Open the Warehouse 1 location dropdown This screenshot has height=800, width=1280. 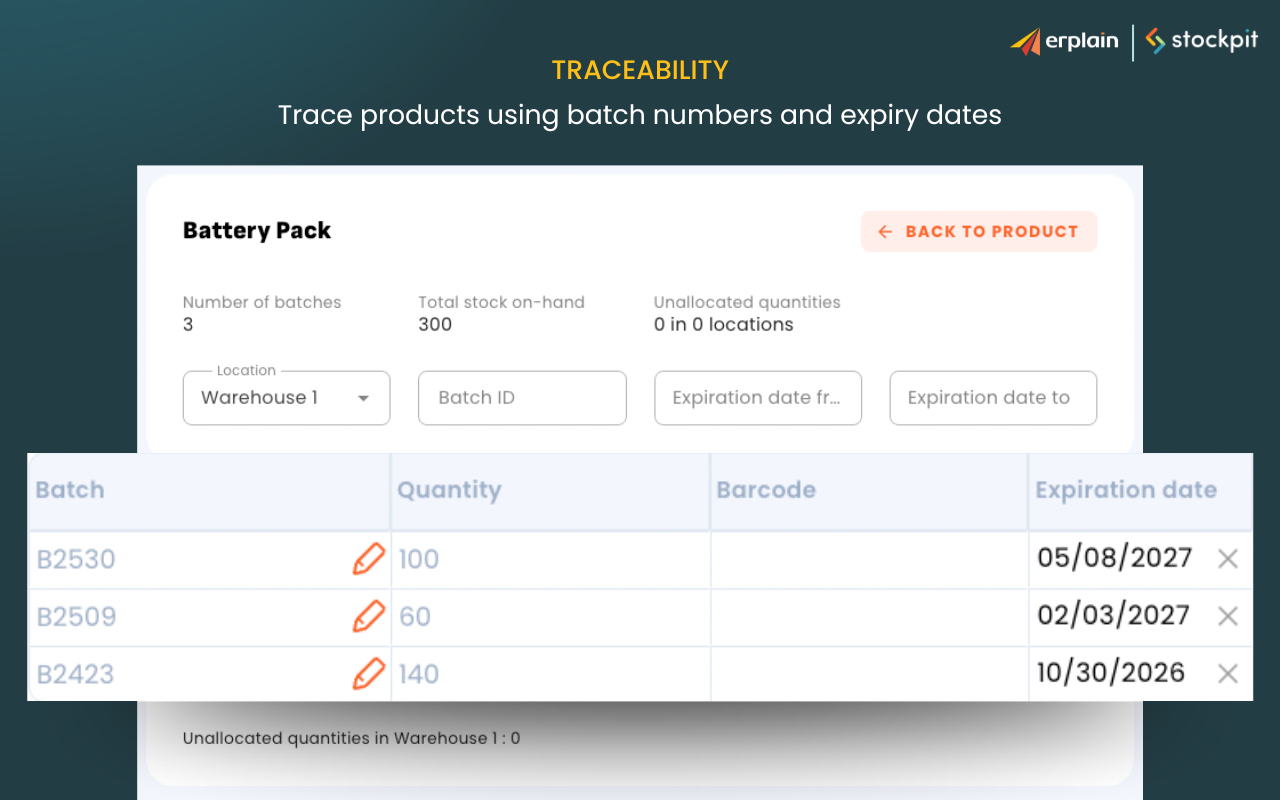286,398
